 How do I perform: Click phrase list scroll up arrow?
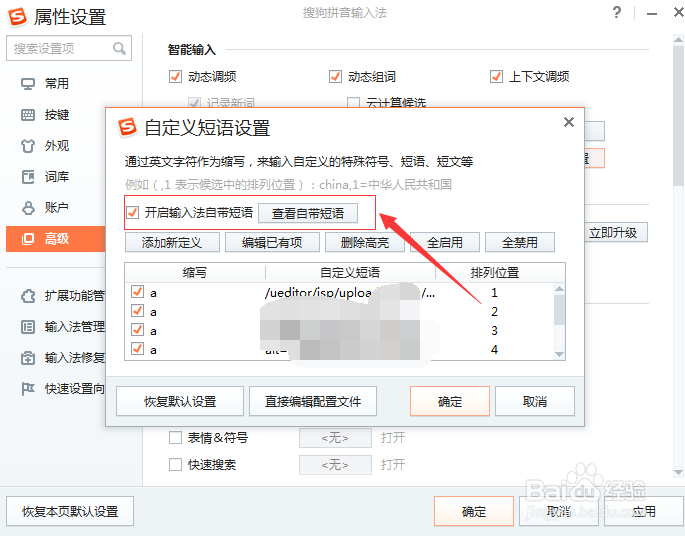pos(559,289)
